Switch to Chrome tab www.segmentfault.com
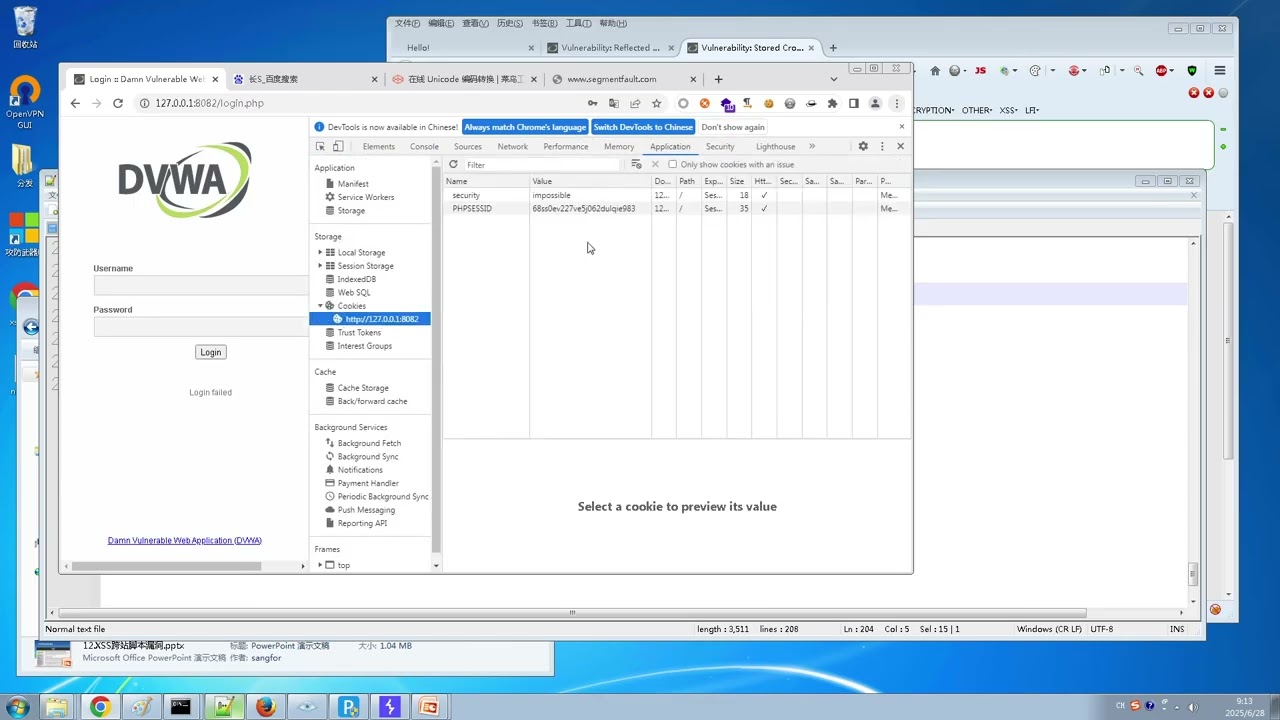This screenshot has height=720, width=1280. tap(624, 79)
